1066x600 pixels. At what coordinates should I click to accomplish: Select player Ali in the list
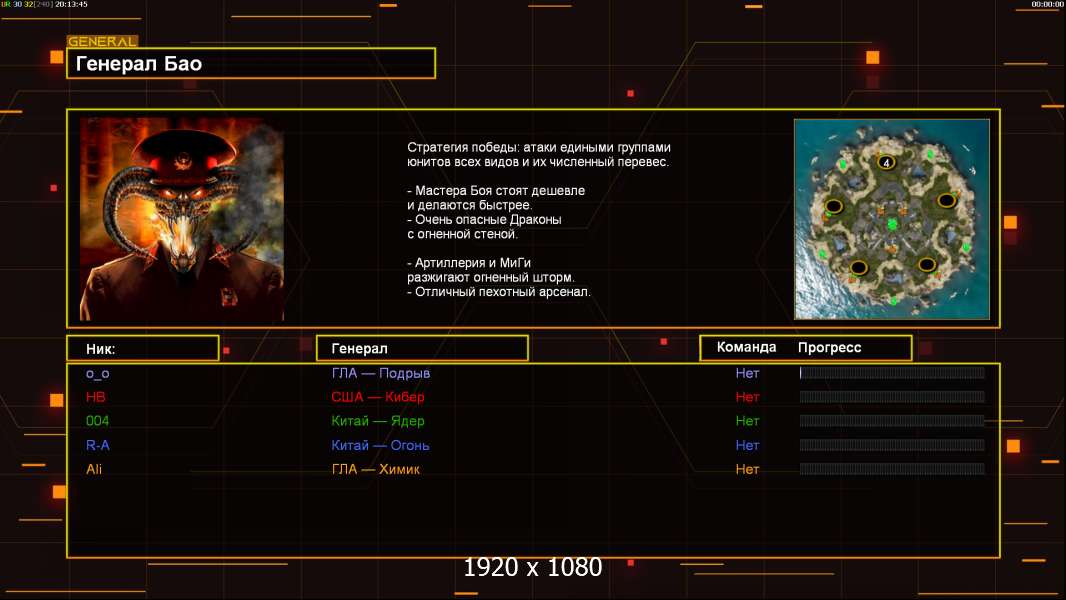coord(94,469)
